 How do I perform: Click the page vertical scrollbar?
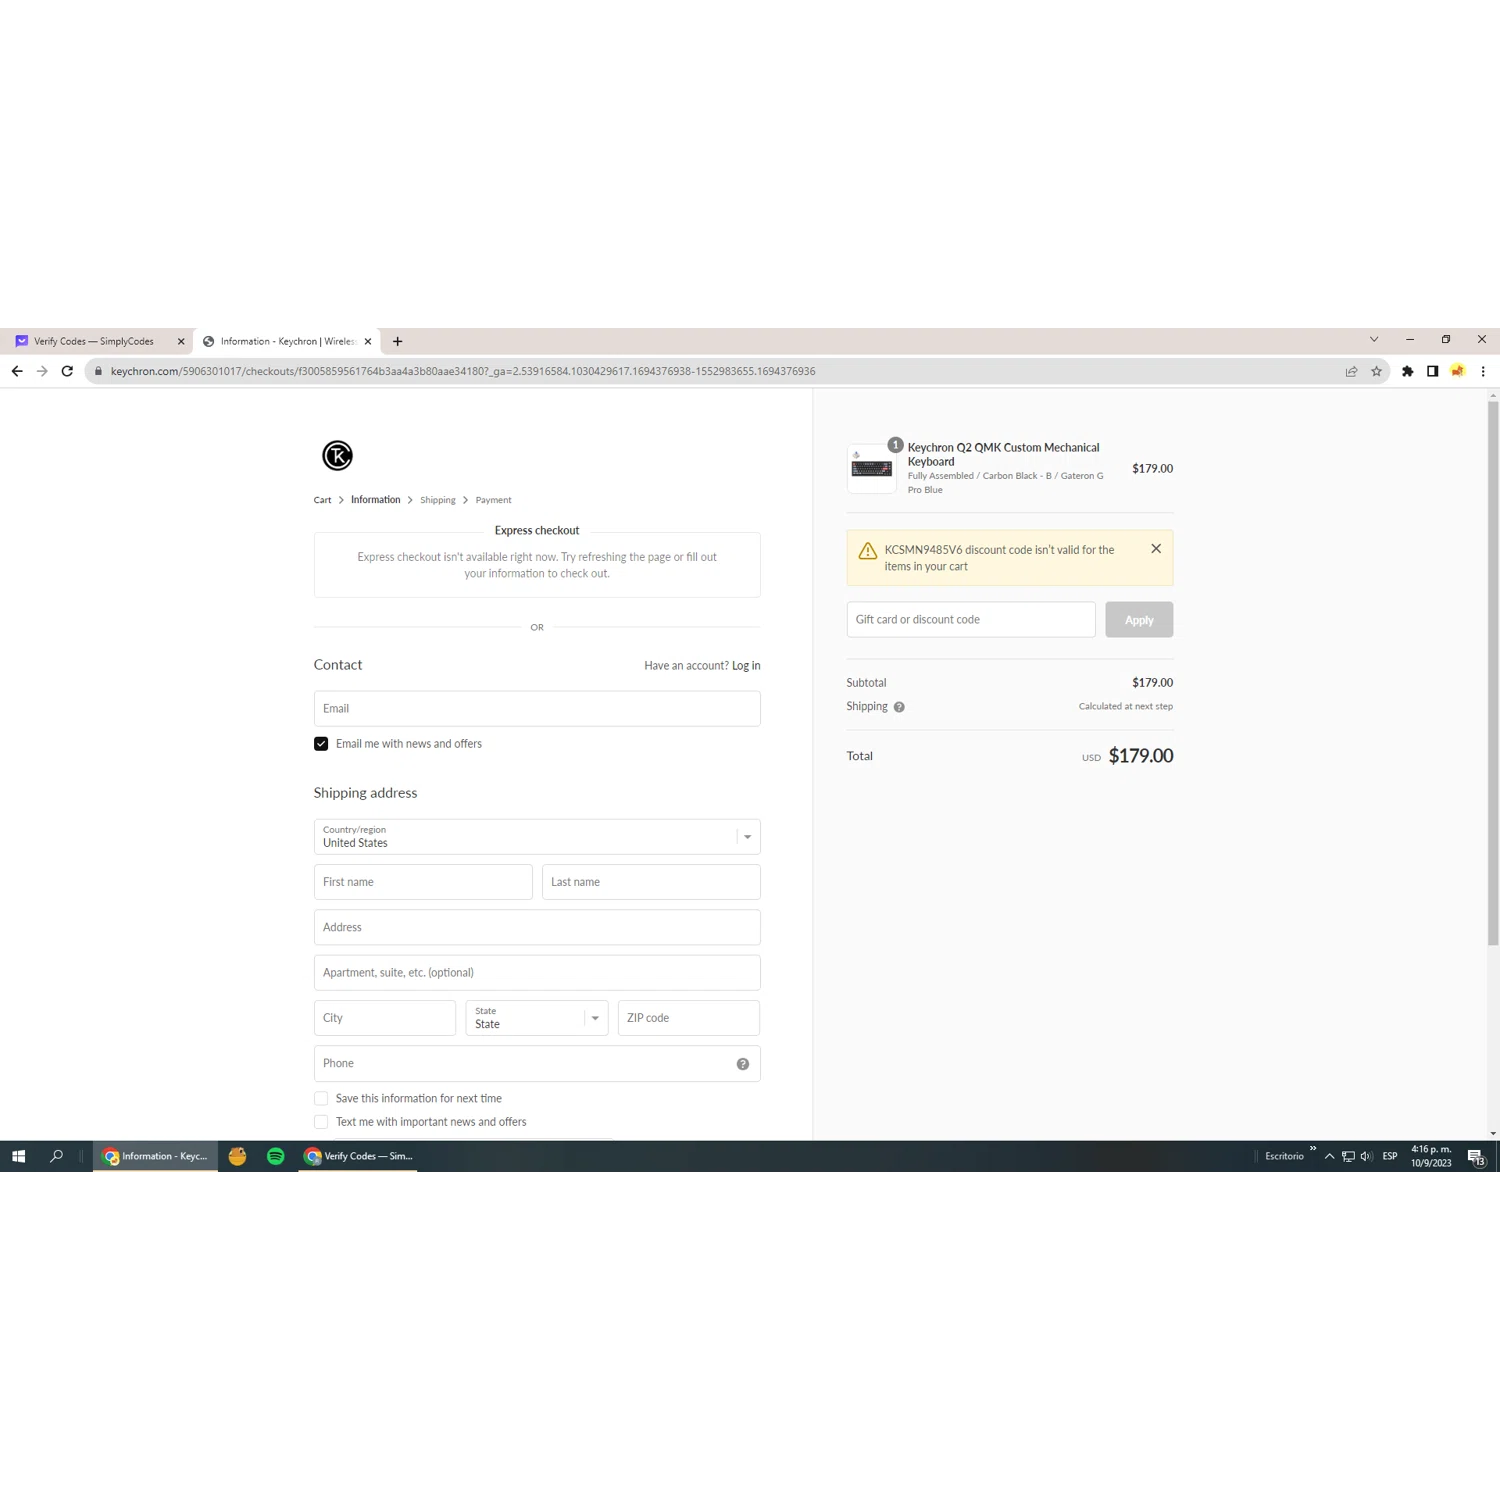(1493, 674)
